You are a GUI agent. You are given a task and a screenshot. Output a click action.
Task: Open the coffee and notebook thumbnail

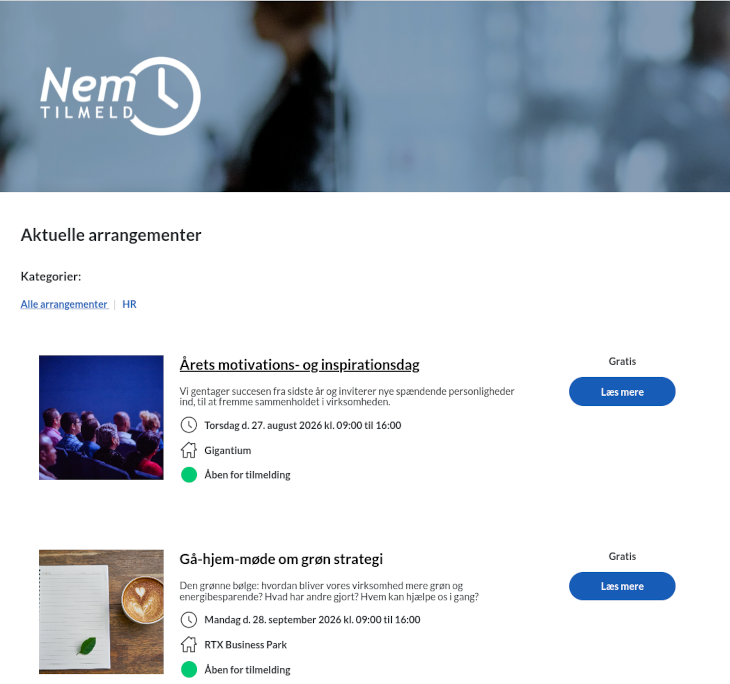coord(101,612)
